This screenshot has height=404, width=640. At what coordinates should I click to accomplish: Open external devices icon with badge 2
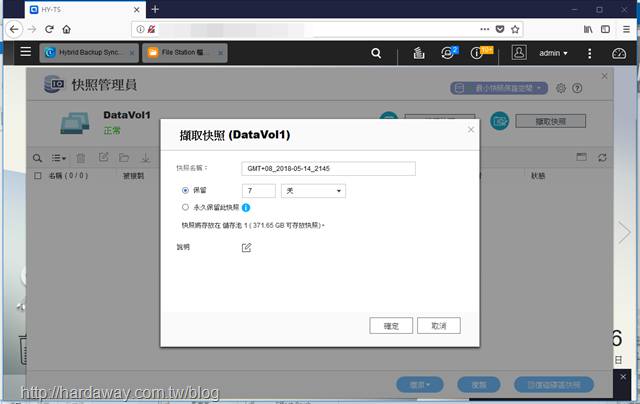click(448, 53)
